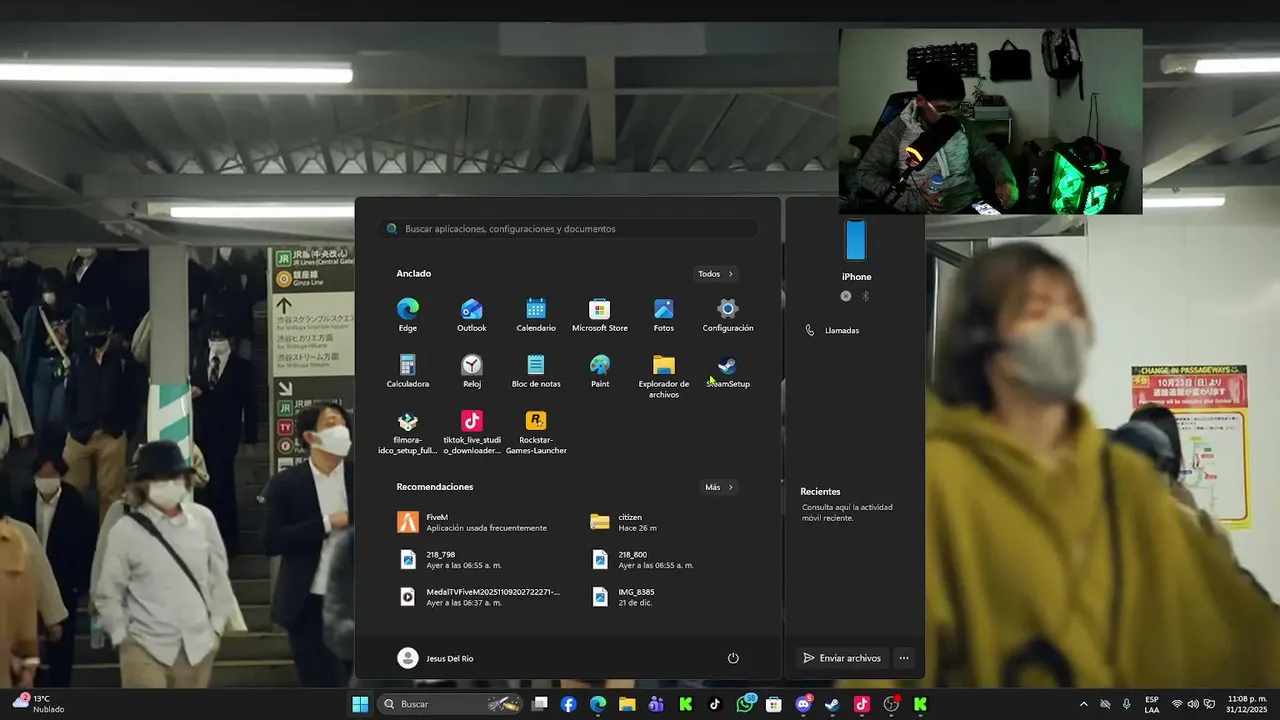
Task: Expand hidden system tray icons chevron
Action: (1083, 704)
